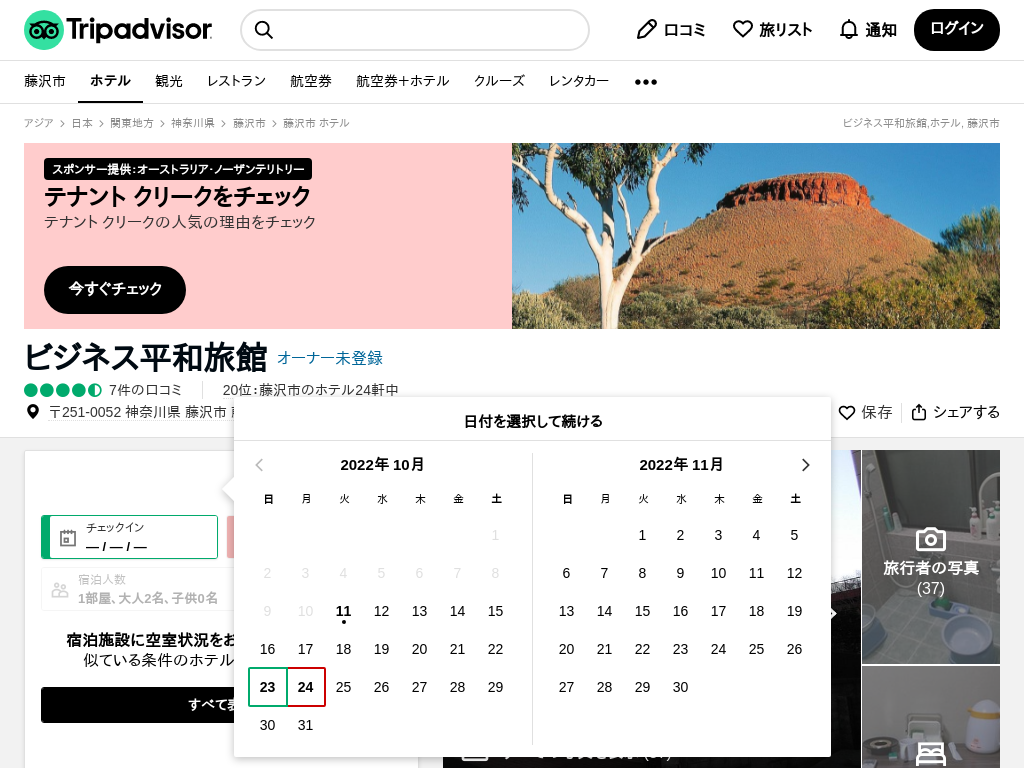Select November 12 in the calendar
1024x768 pixels.
(794, 573)
